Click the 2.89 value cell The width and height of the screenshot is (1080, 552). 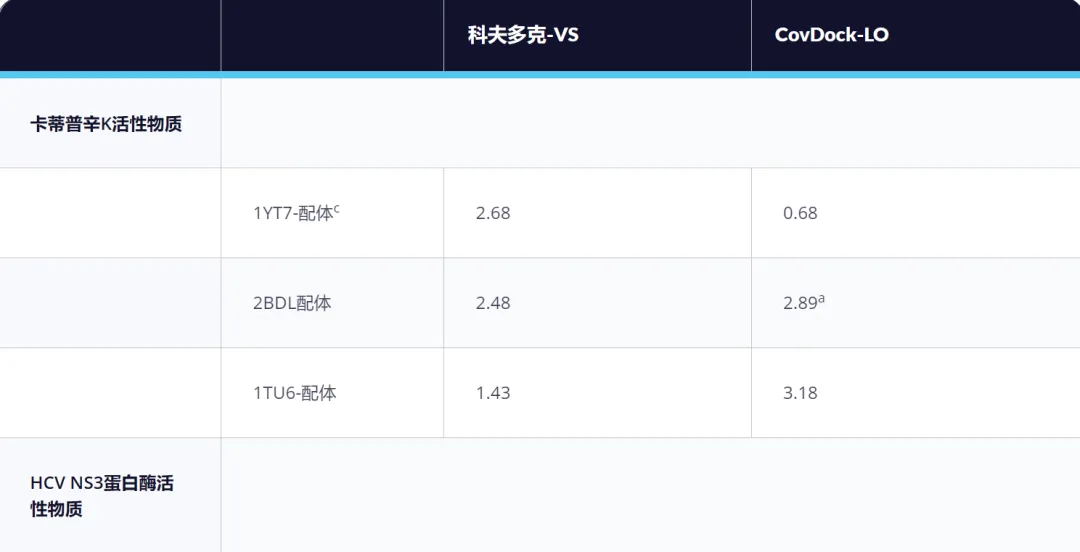pyautogui.click(x=915, y=303)
